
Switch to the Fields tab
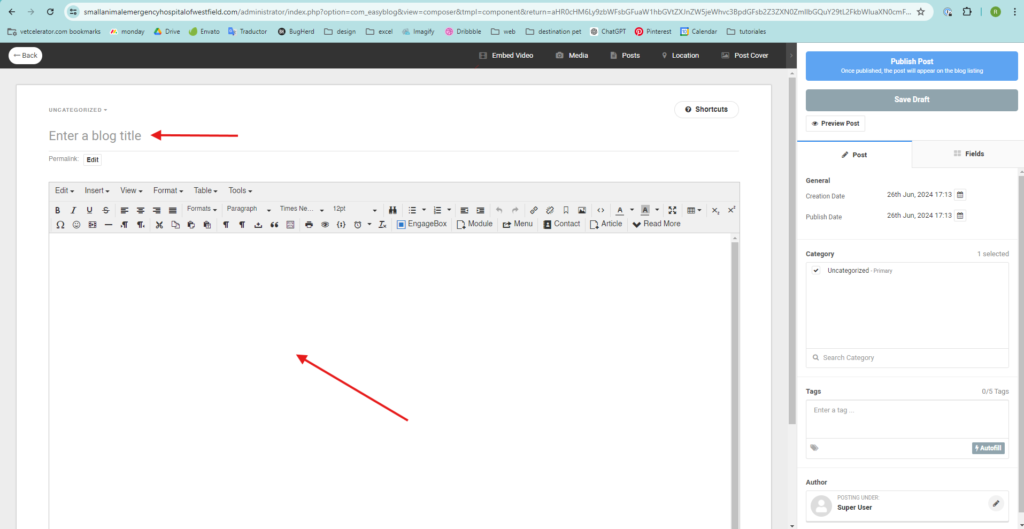click(x=968, y=154)
